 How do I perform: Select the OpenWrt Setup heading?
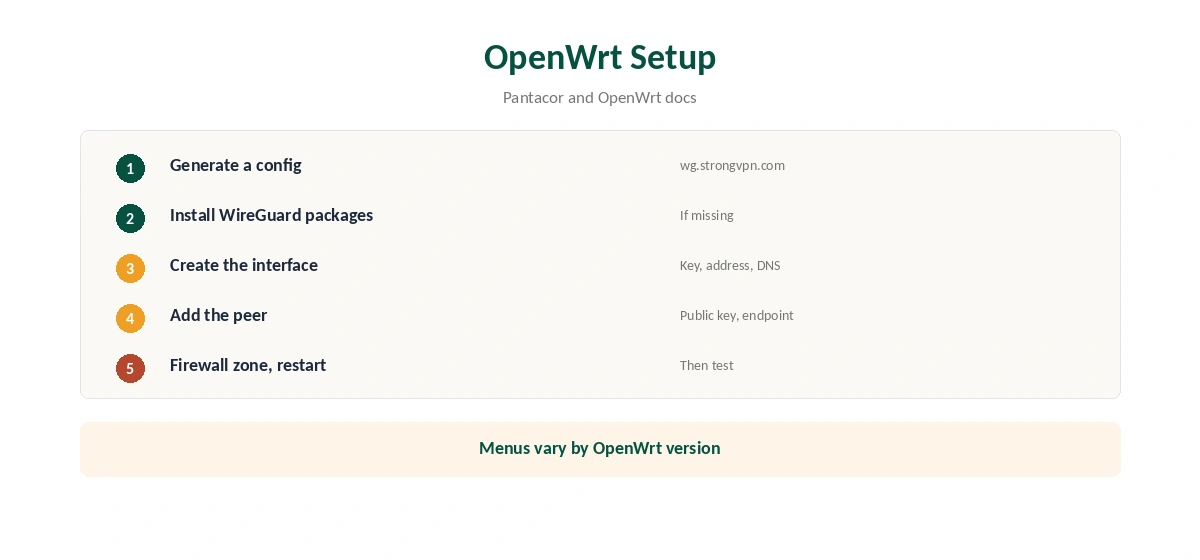click(600, 57)
